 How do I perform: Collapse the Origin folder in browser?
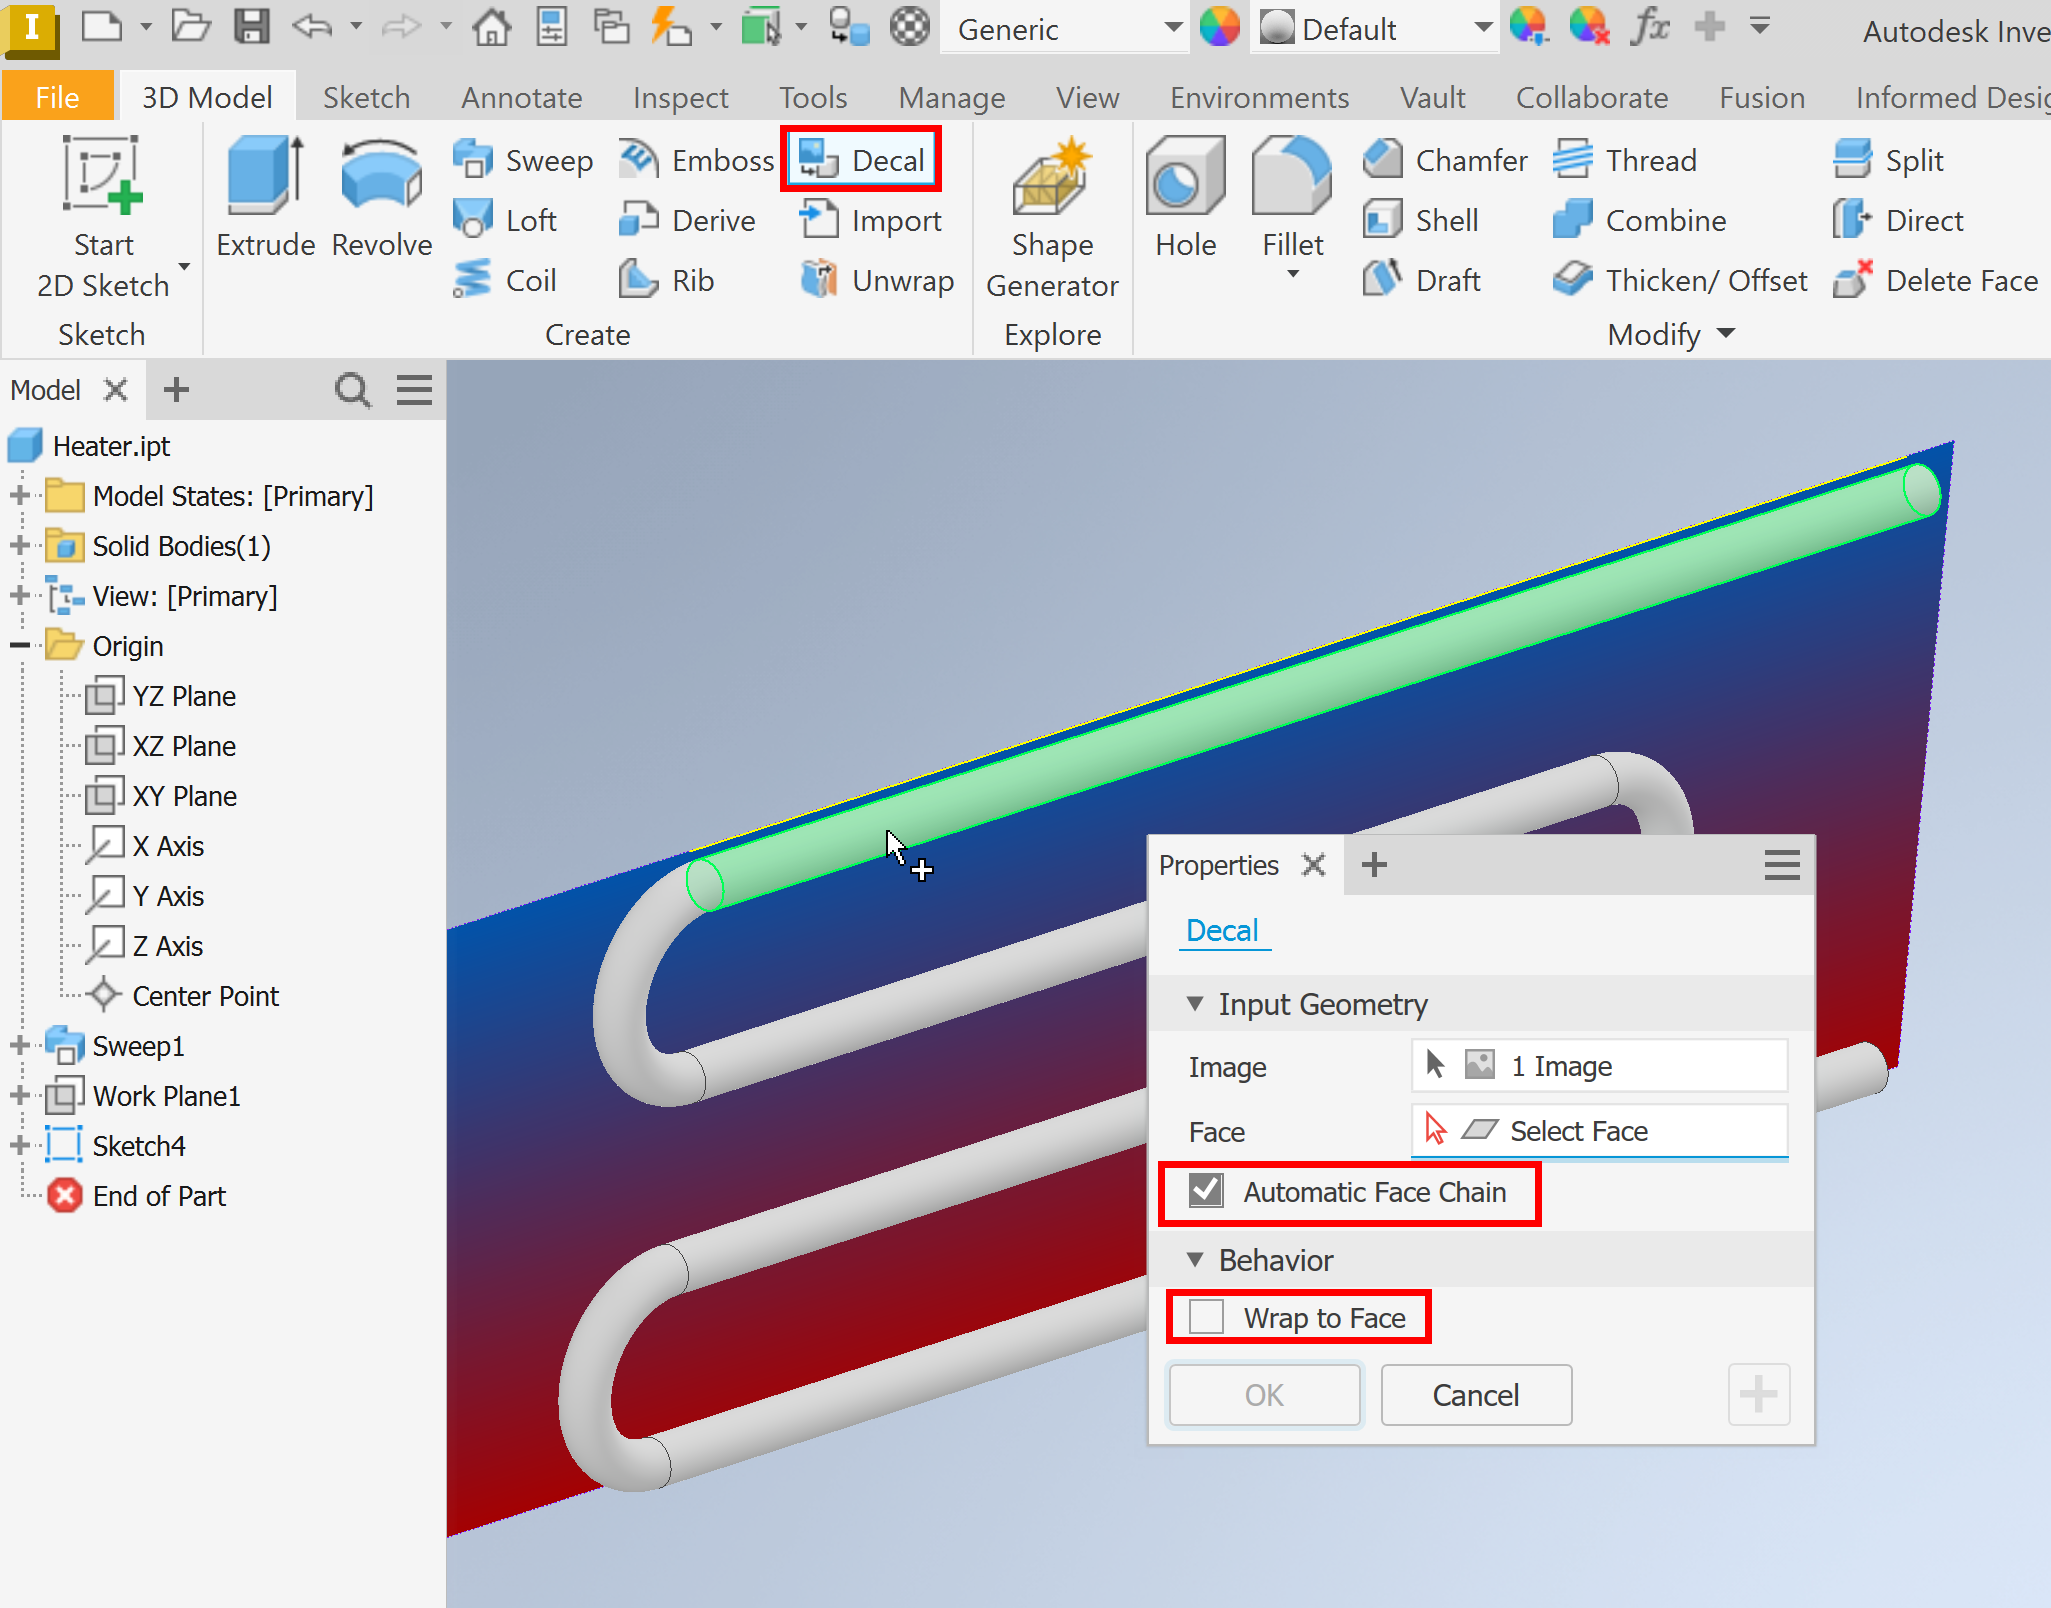pos(18,645)
